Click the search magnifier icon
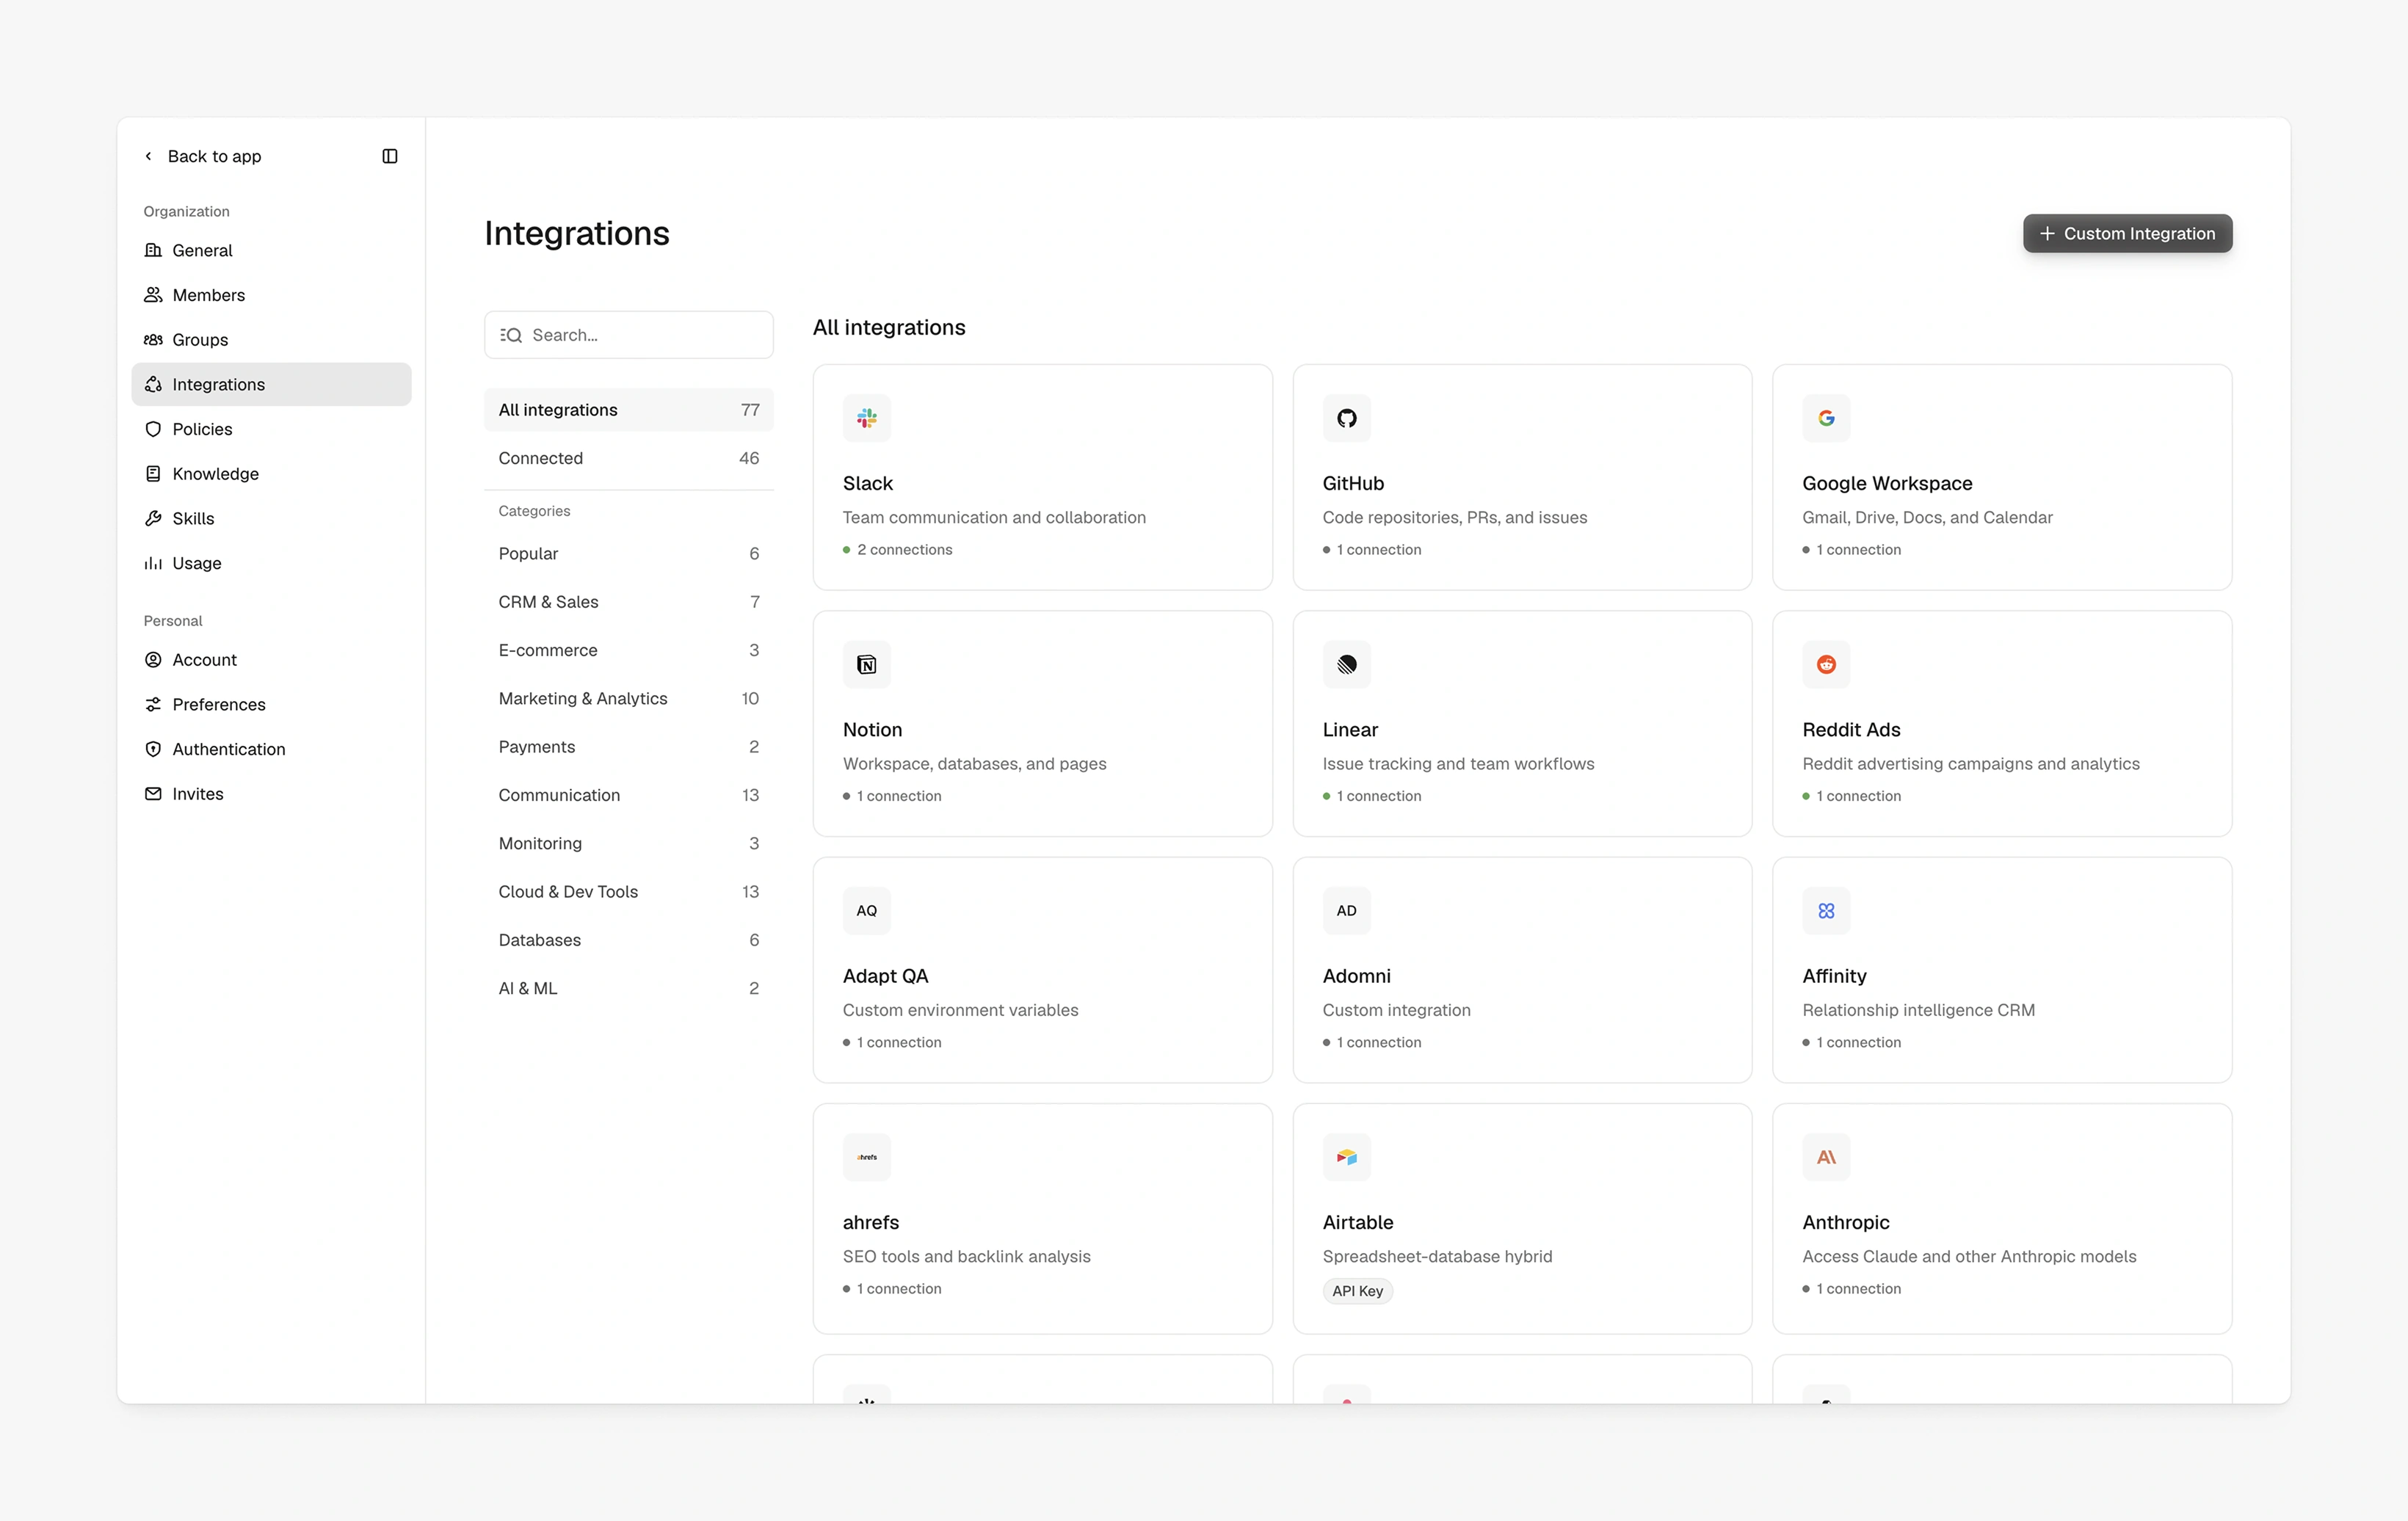 511,335
